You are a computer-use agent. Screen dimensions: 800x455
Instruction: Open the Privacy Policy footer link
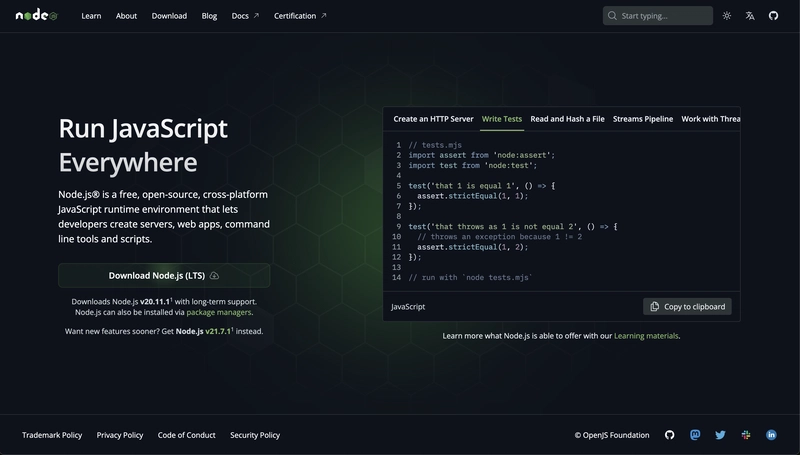(120, 435)
